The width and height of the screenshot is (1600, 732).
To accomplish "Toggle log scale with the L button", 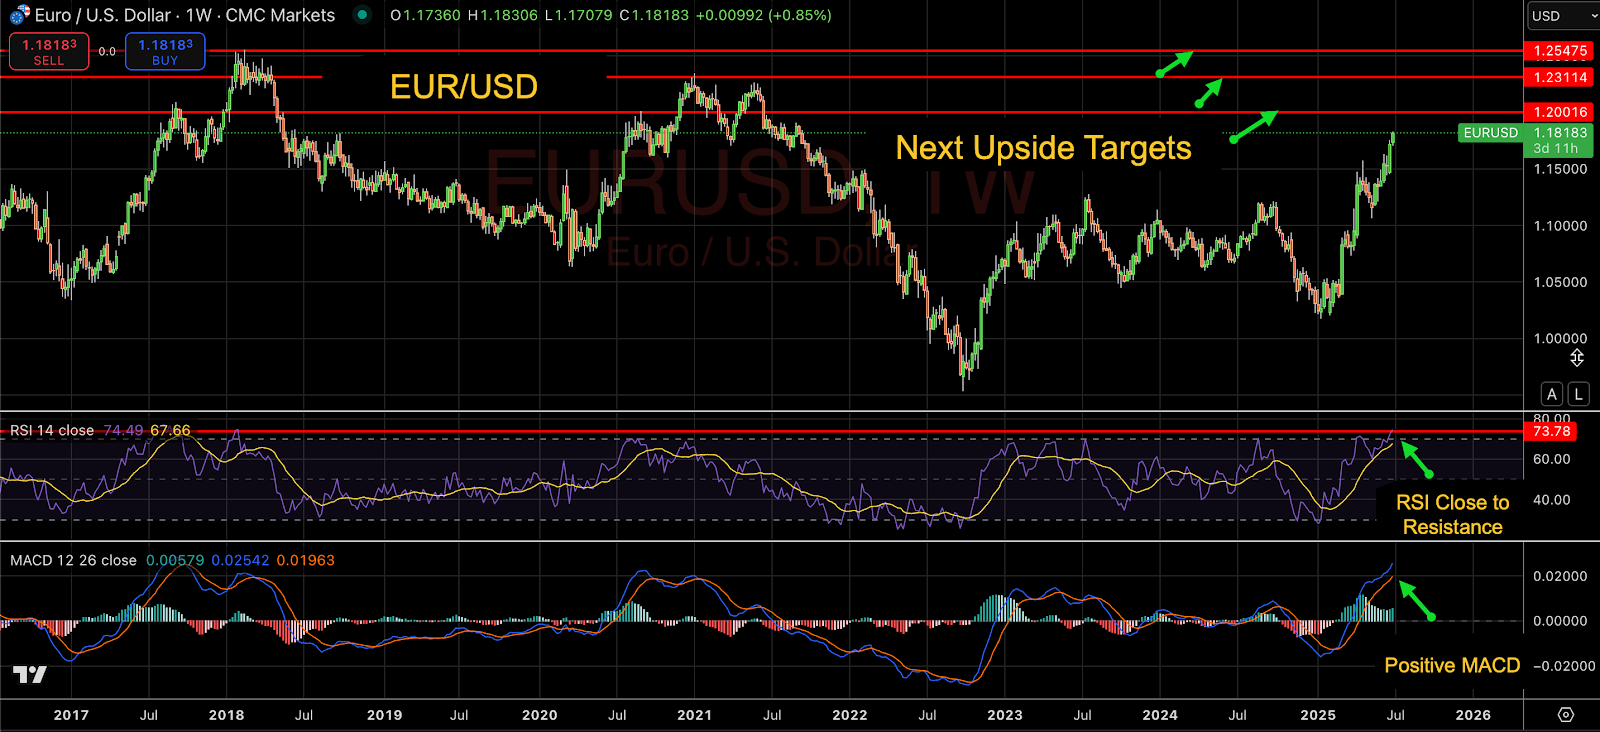I will (1578, 394).
